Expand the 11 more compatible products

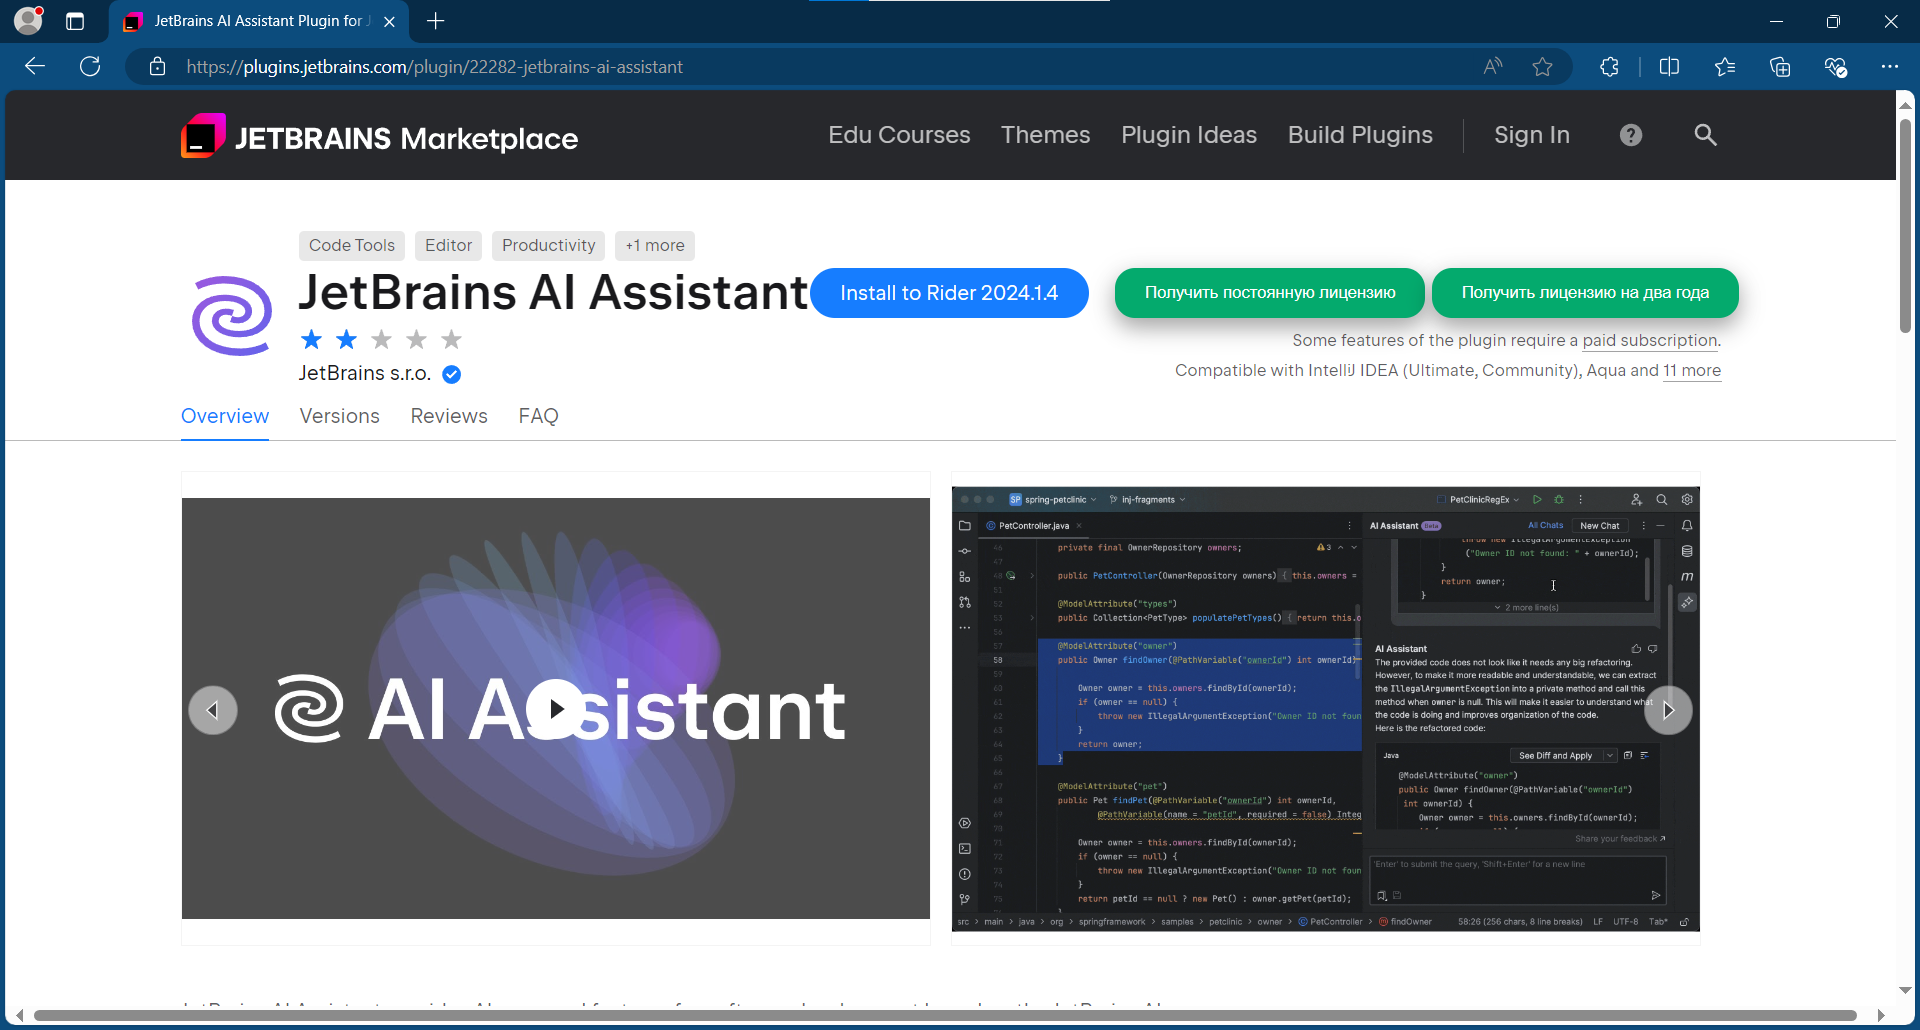tap(1692, 371)
